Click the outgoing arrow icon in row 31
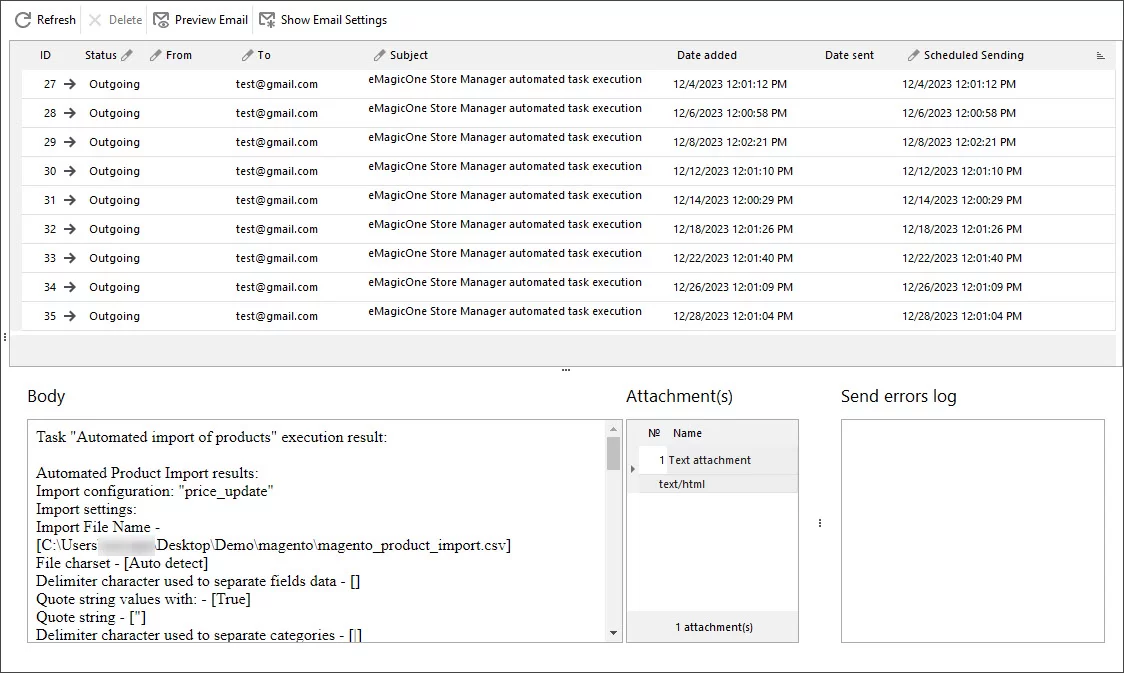The height and width of the screenshot is (673, 1124). pyautogui.click(x=70, y=200)
